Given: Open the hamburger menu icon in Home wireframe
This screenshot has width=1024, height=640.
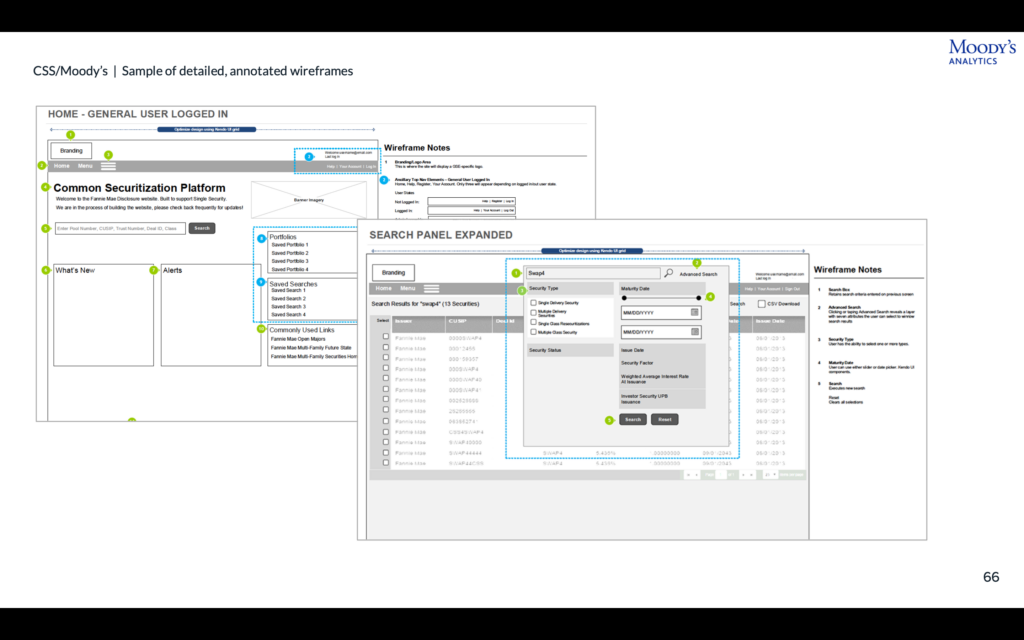Looking at the screenshot, I should (108, 166).
